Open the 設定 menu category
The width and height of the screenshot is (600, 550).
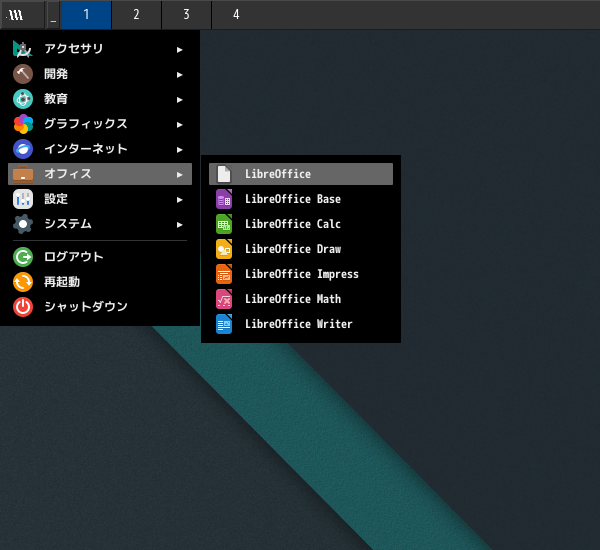[56, 199]
